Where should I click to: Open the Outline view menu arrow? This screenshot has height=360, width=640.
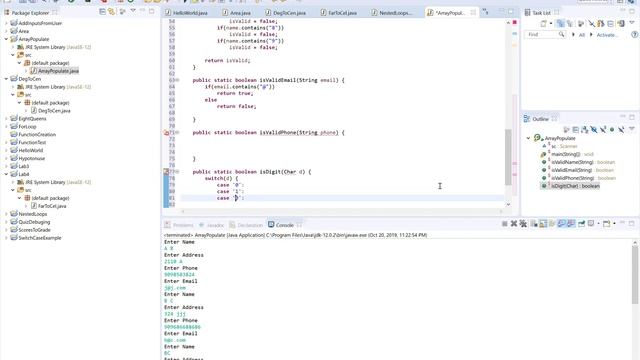(632, 129)
